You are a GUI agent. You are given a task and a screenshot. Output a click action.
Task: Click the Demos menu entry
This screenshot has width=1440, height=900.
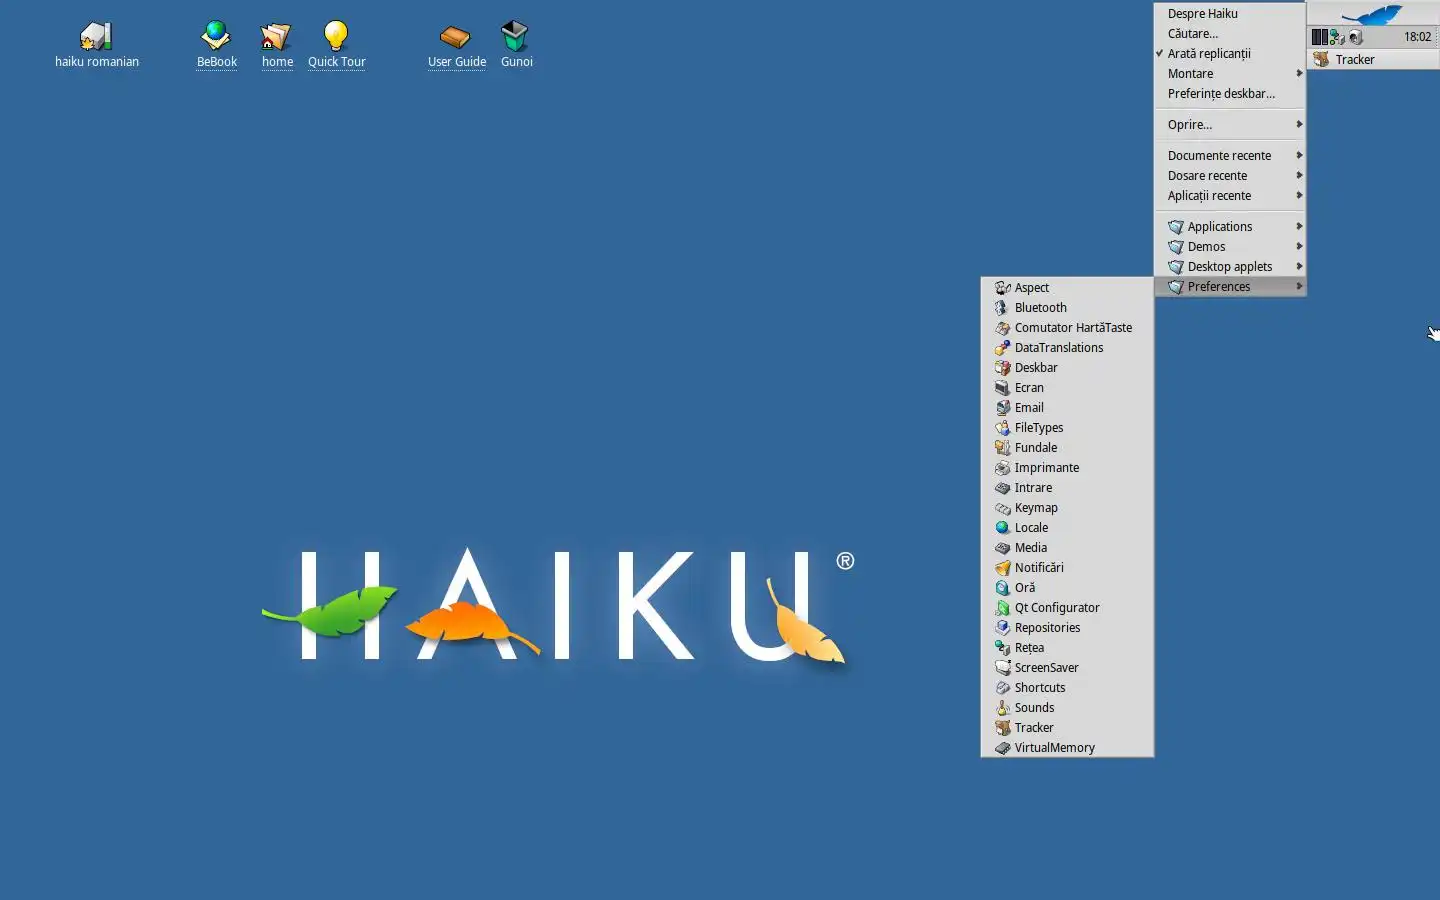click(1230, 247)
